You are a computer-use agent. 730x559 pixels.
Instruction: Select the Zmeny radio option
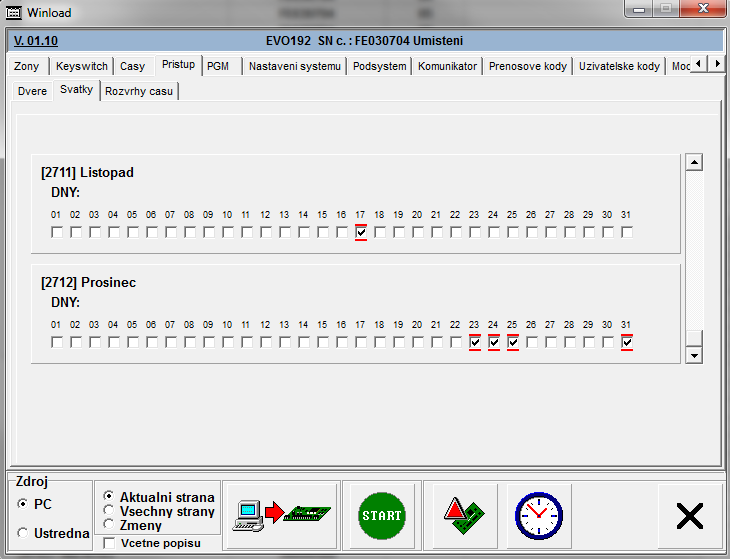click(109, 524)
